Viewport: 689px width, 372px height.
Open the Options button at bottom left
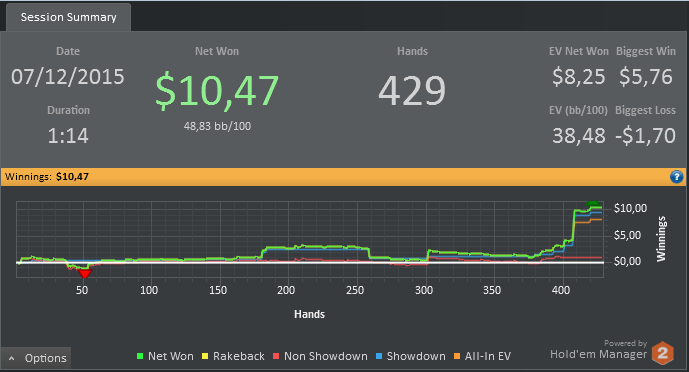(36, 358)
